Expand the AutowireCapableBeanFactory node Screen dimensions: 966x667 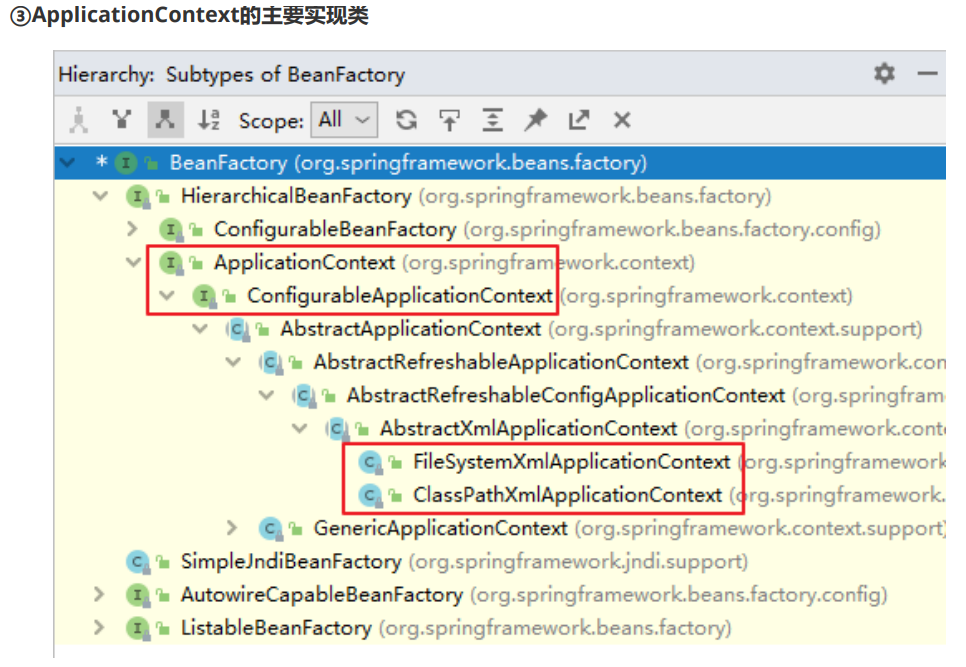99,594
